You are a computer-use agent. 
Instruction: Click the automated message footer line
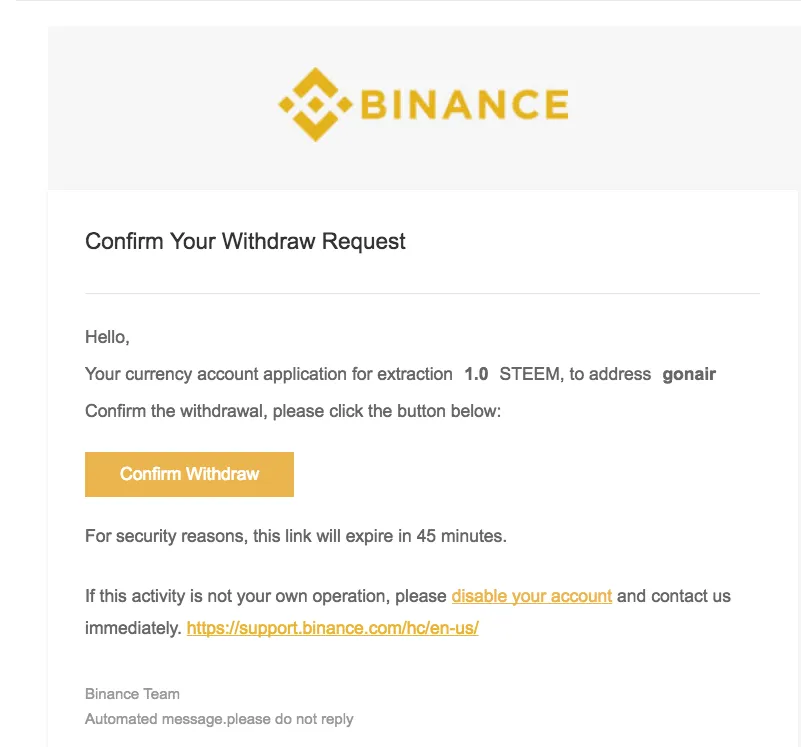218,718
